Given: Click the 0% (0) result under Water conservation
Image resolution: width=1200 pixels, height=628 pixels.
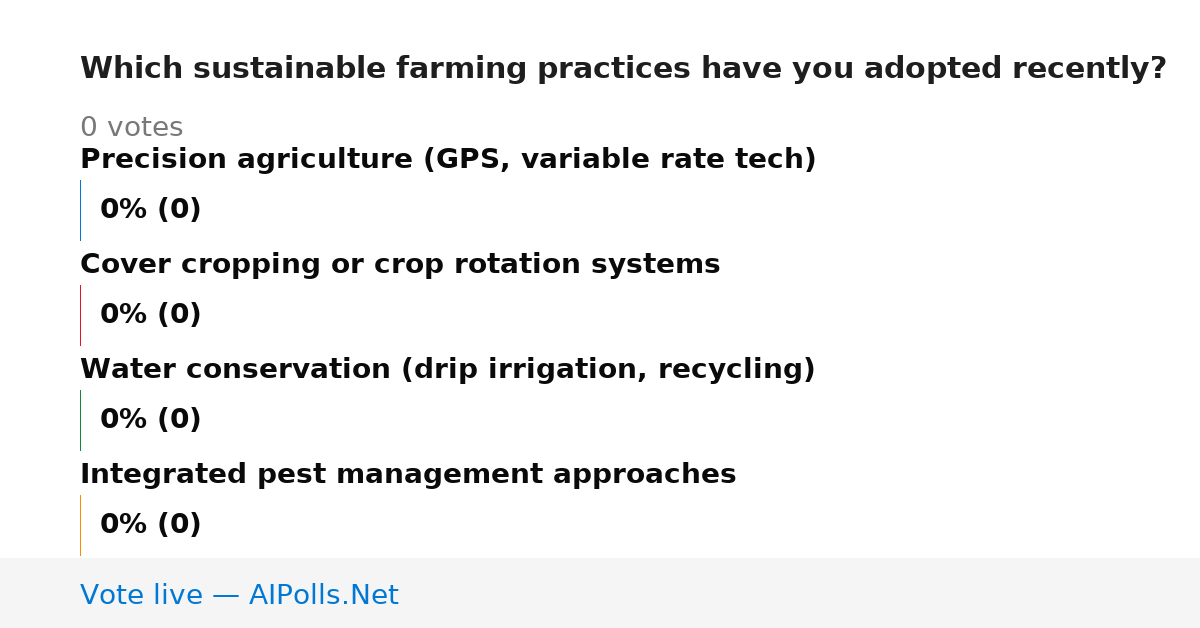Looking at the screenshot, I should pos(151,420).
